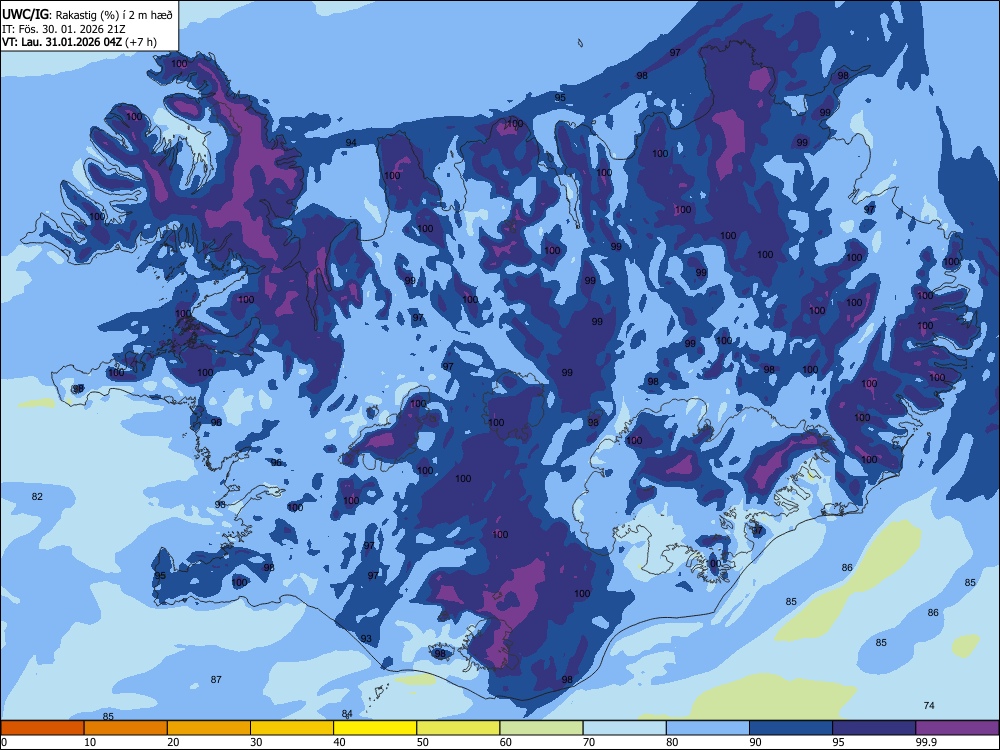Screen dimensions: 1000x750
Task: Select the purple above-99.9 legend band
Action: click(957, 728)
